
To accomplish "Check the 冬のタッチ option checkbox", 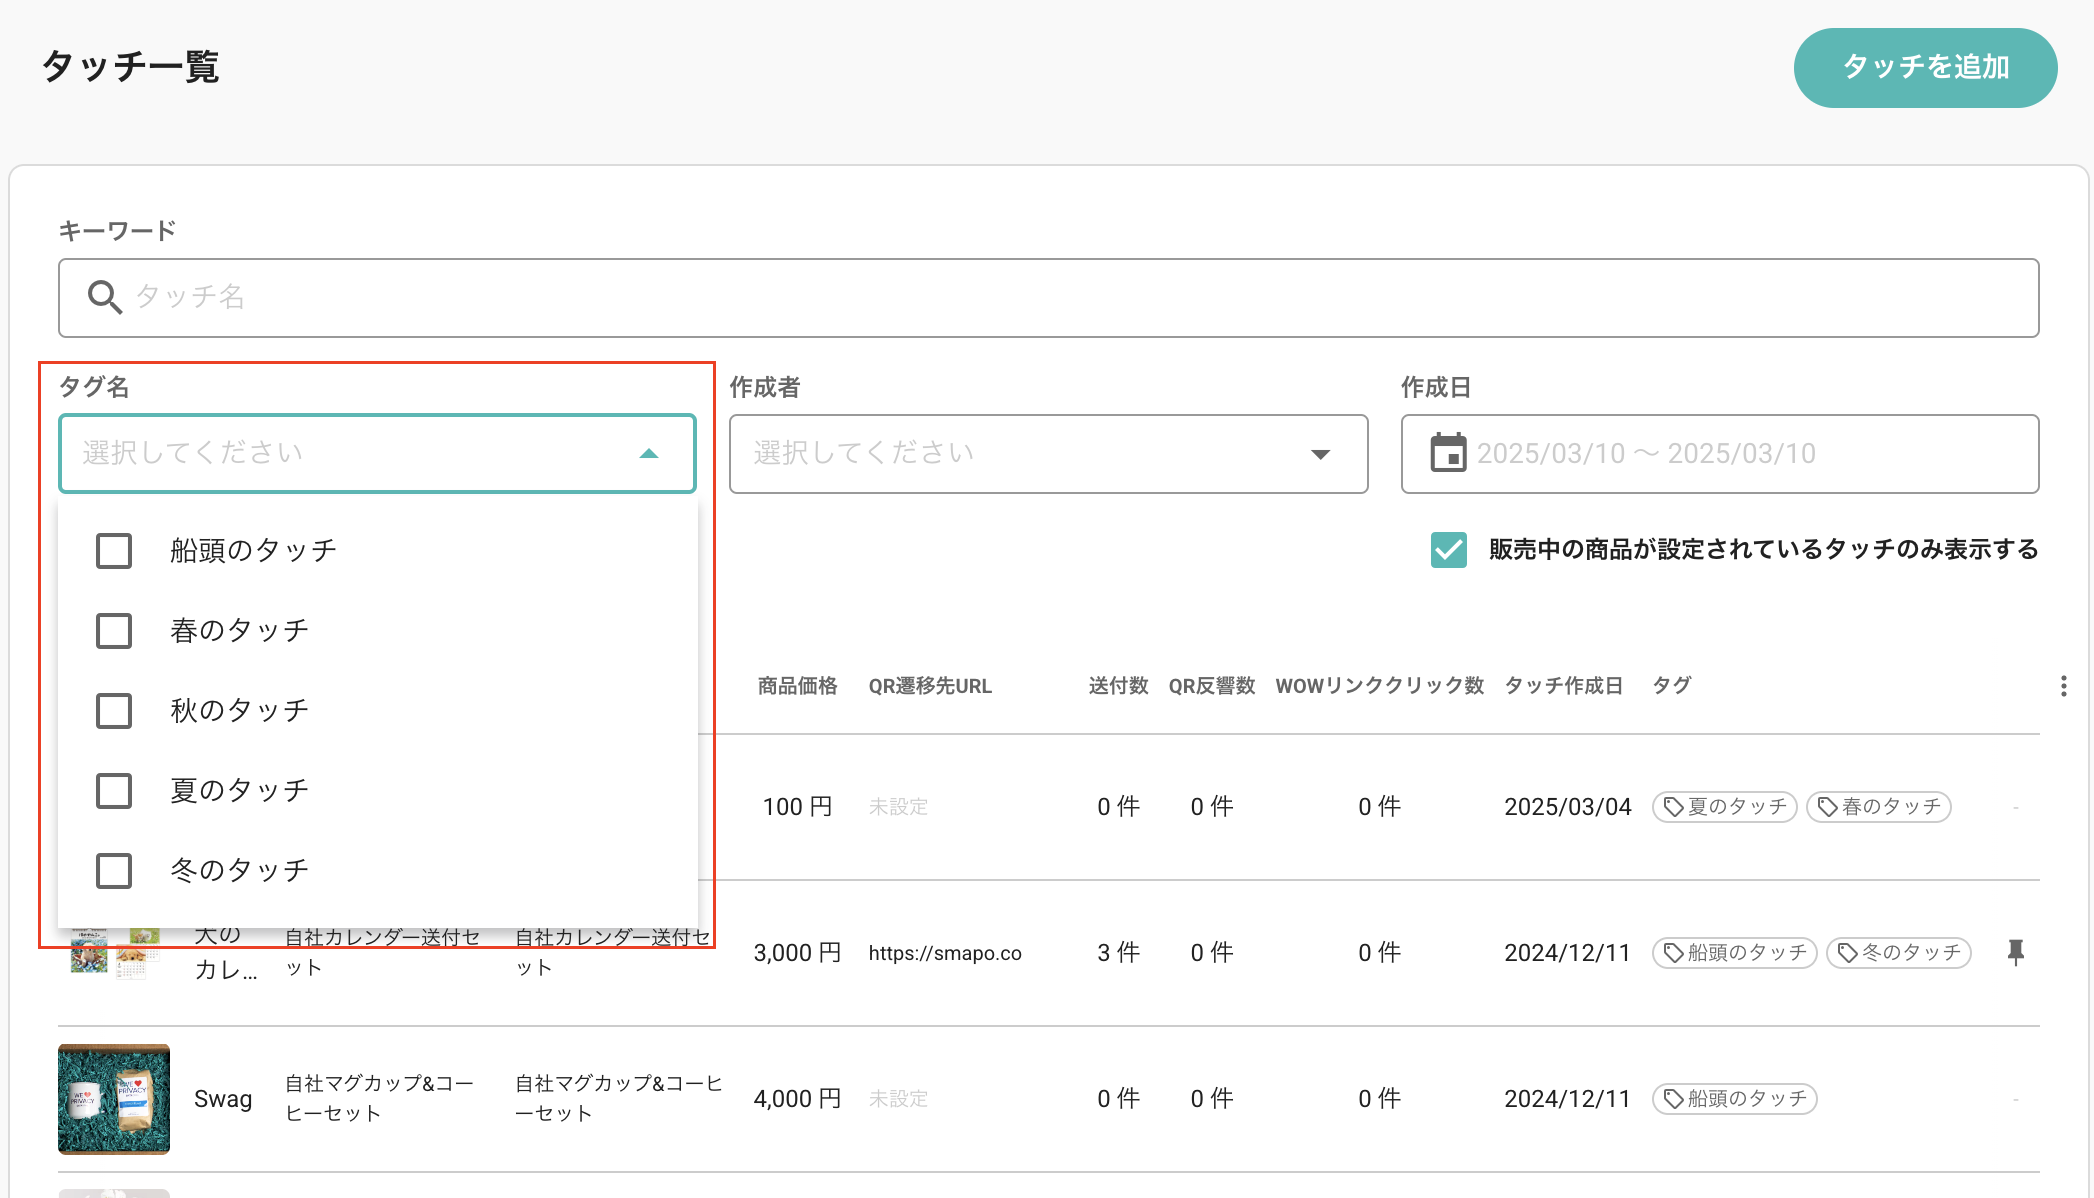I will [114, 871].
